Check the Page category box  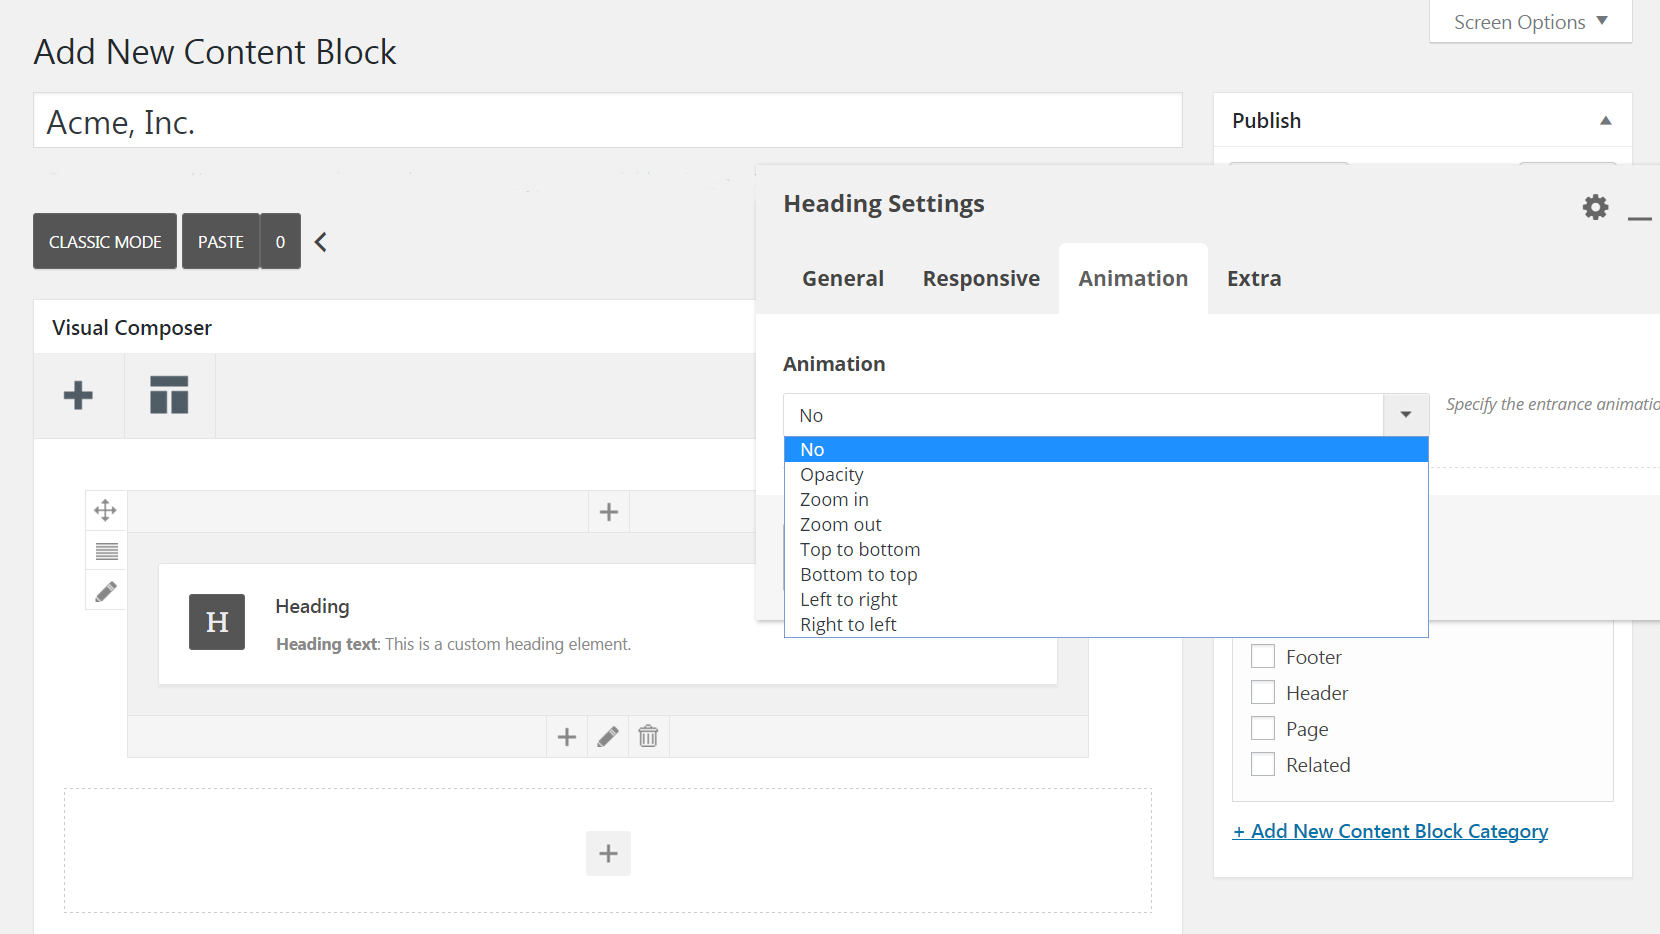point(1263,728)
